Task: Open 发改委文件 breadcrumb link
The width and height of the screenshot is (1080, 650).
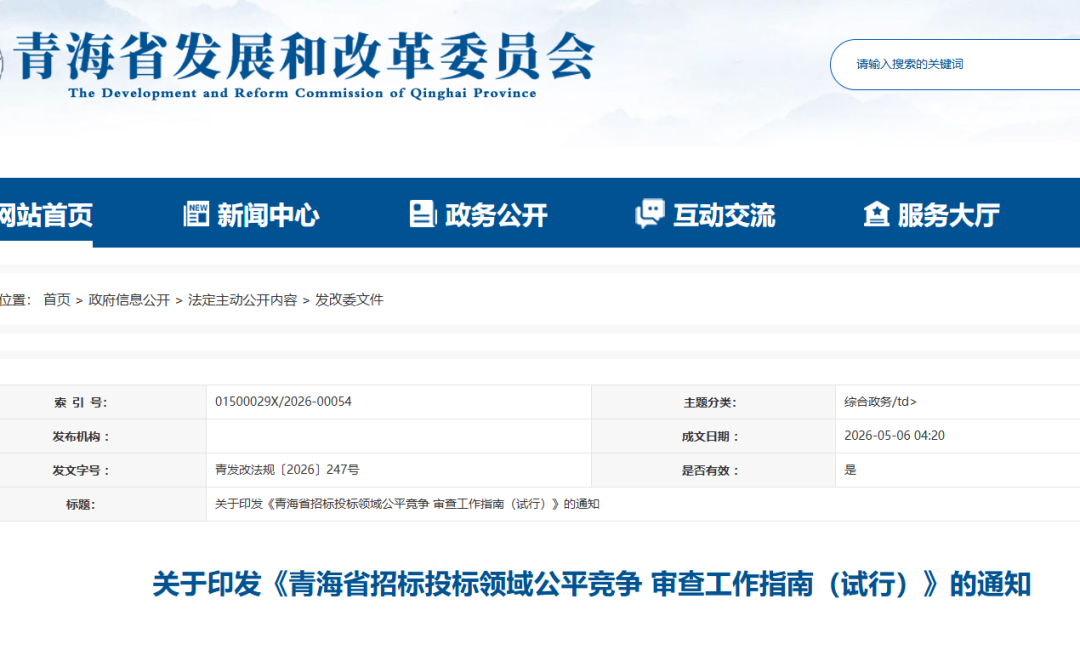Action: [349, 300]
